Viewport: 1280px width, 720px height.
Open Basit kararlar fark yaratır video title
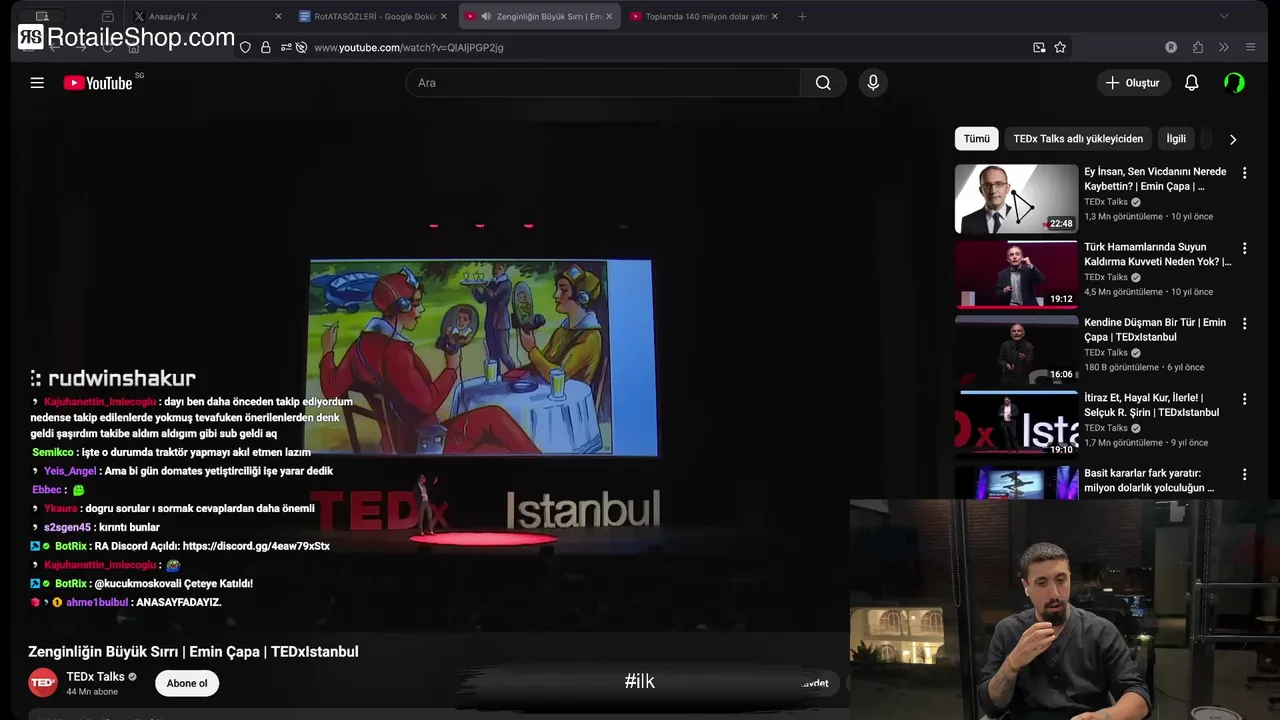[x=1149, y=480]
